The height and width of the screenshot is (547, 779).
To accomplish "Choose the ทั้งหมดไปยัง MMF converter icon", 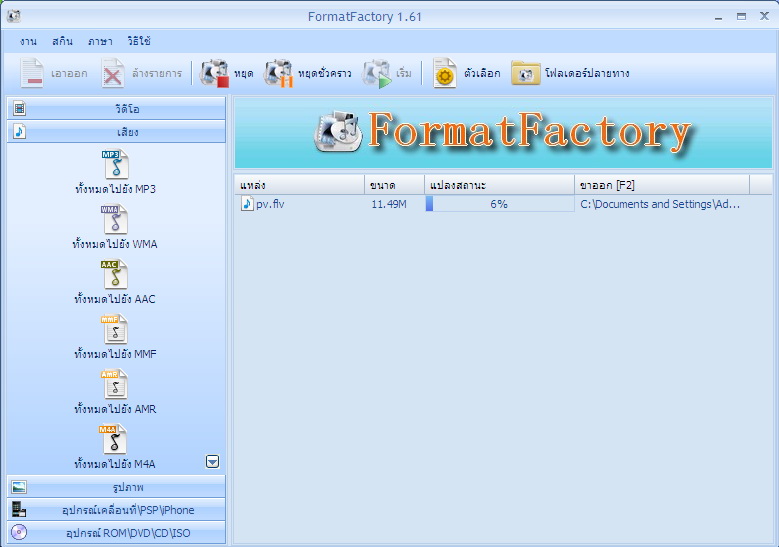I will pyautogui.click(x=116, y=330).
